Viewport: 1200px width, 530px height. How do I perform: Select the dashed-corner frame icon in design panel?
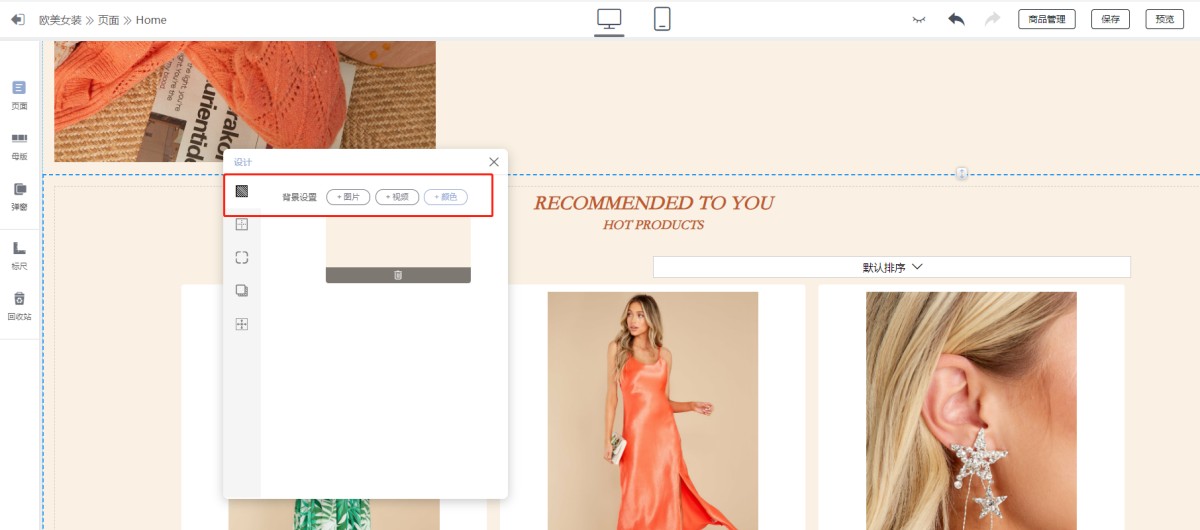pyautogui.click(x=241, y=257)
